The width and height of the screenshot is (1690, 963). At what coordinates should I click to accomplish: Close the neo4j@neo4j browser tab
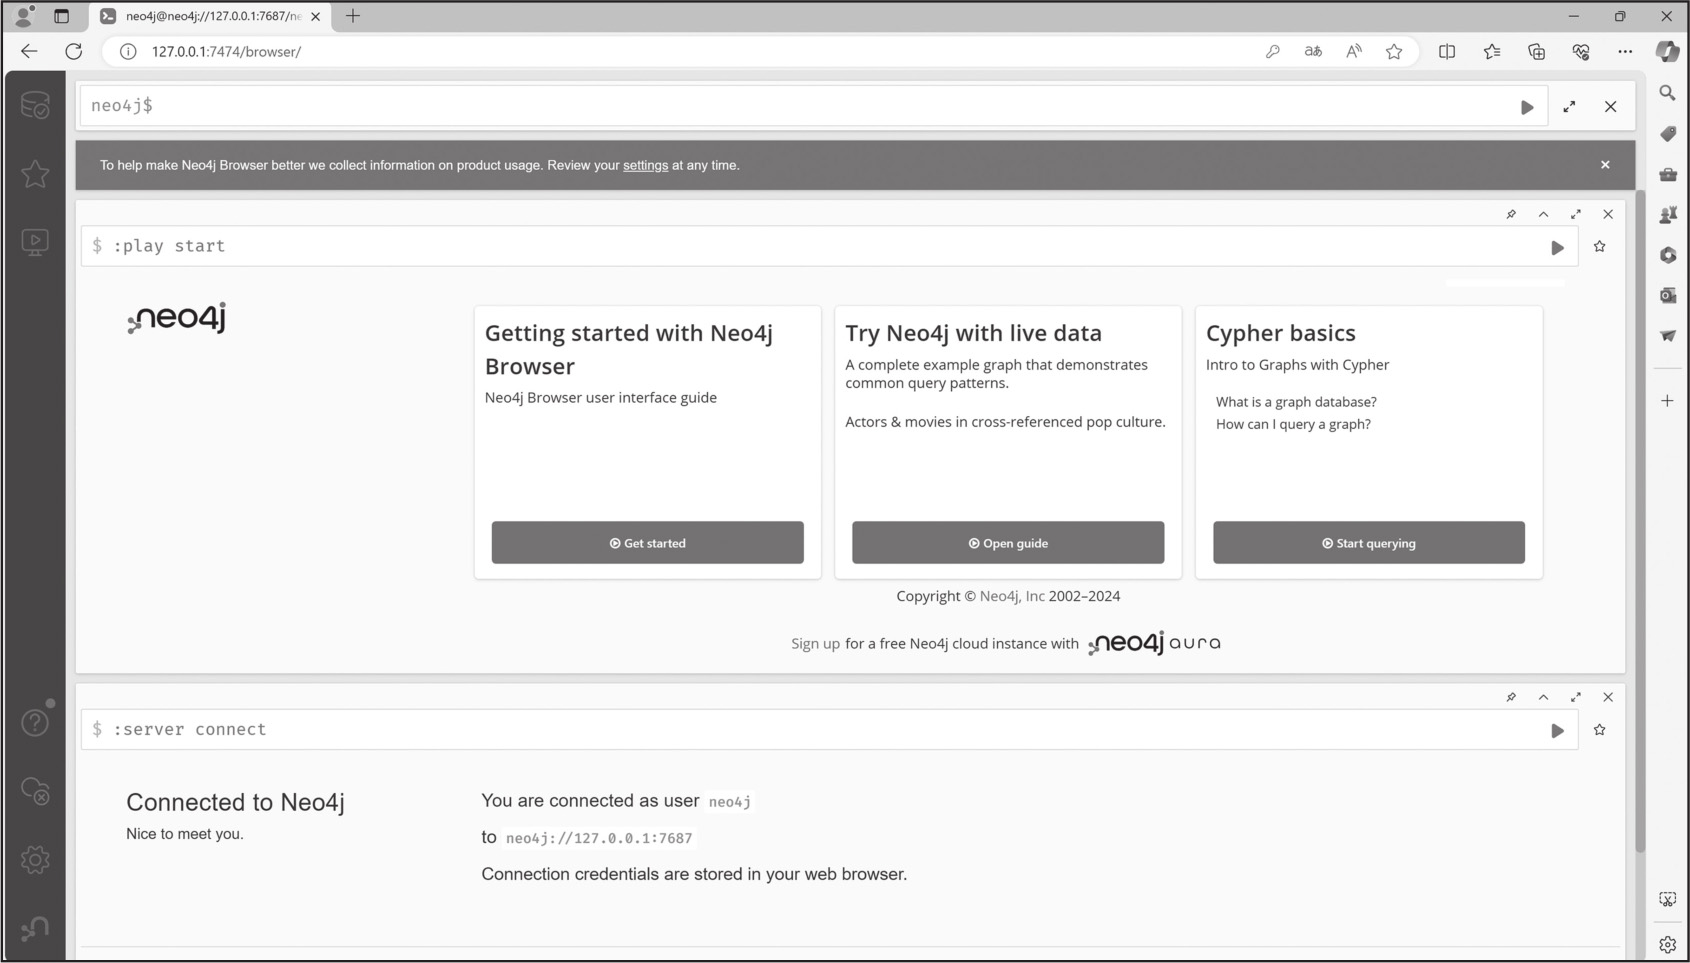[316, 17]
